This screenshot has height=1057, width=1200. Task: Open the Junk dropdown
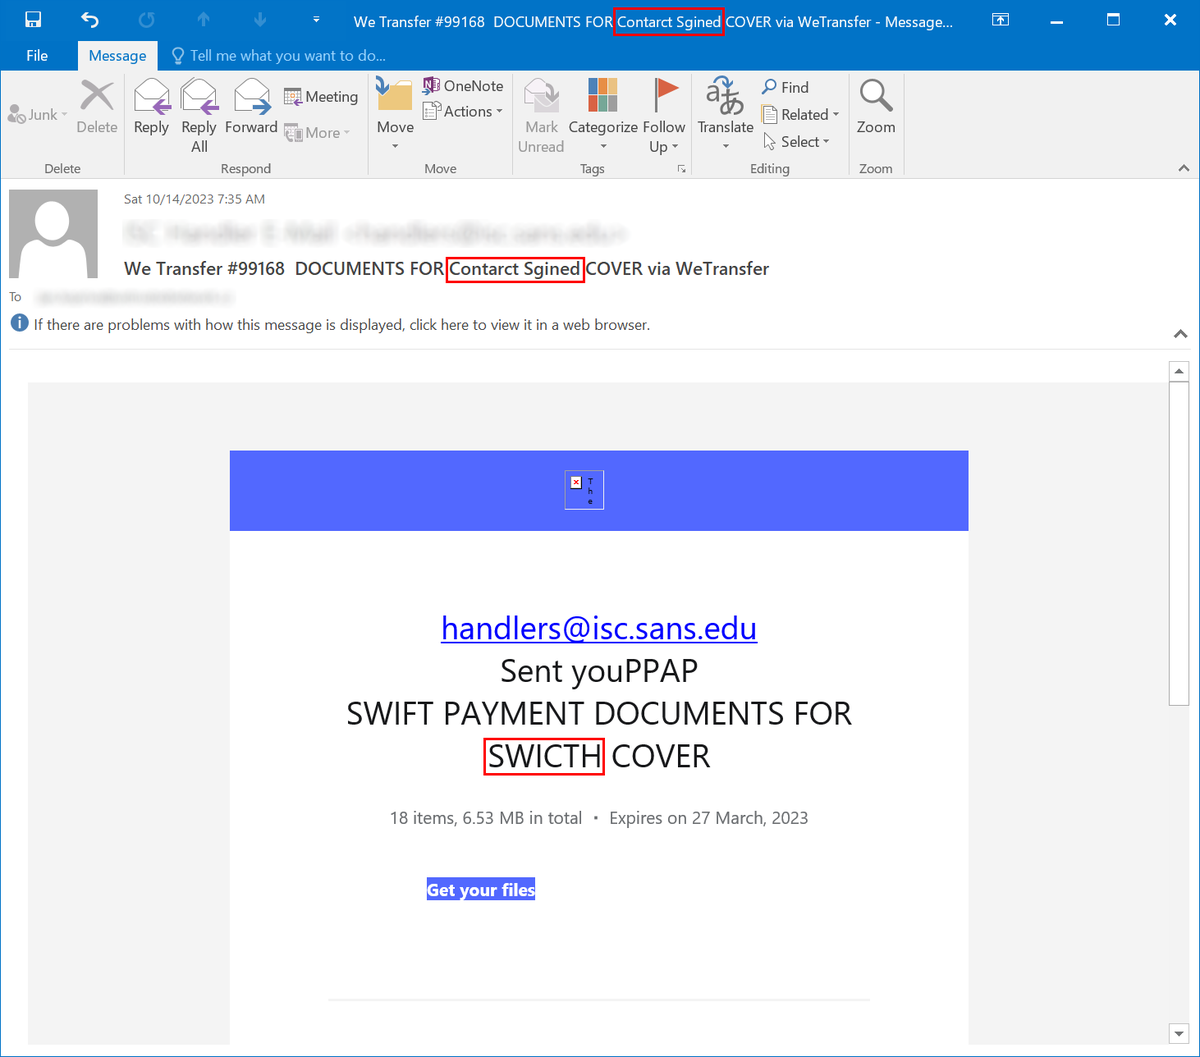39,115
